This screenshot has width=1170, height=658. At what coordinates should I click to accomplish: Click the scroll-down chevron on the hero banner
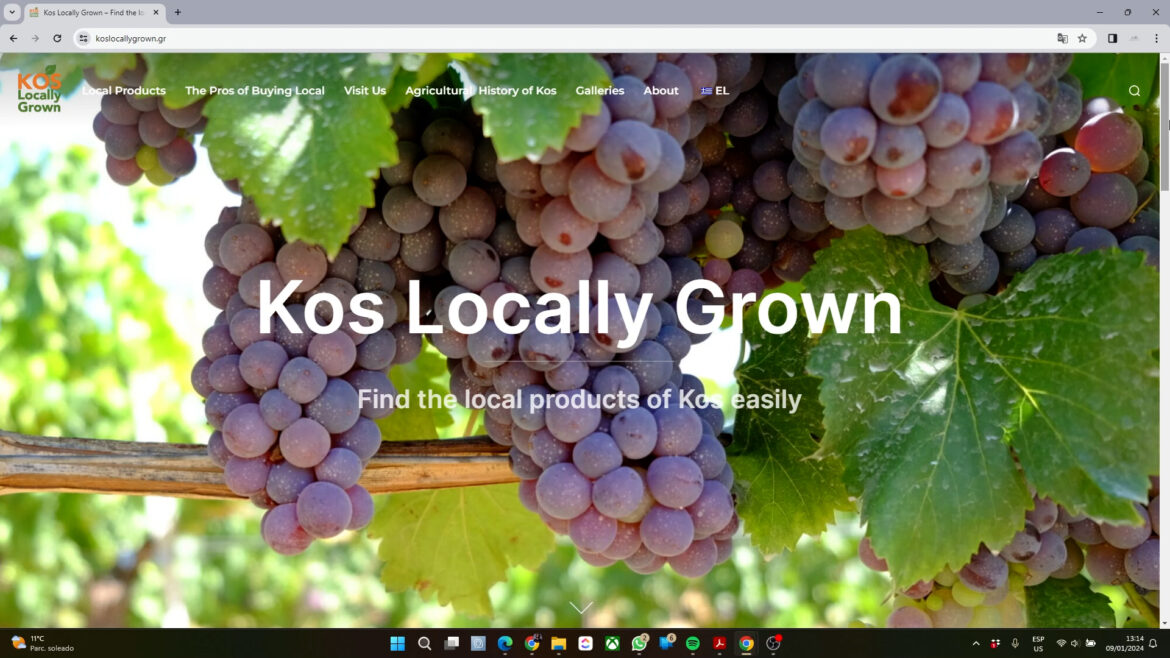581,606
